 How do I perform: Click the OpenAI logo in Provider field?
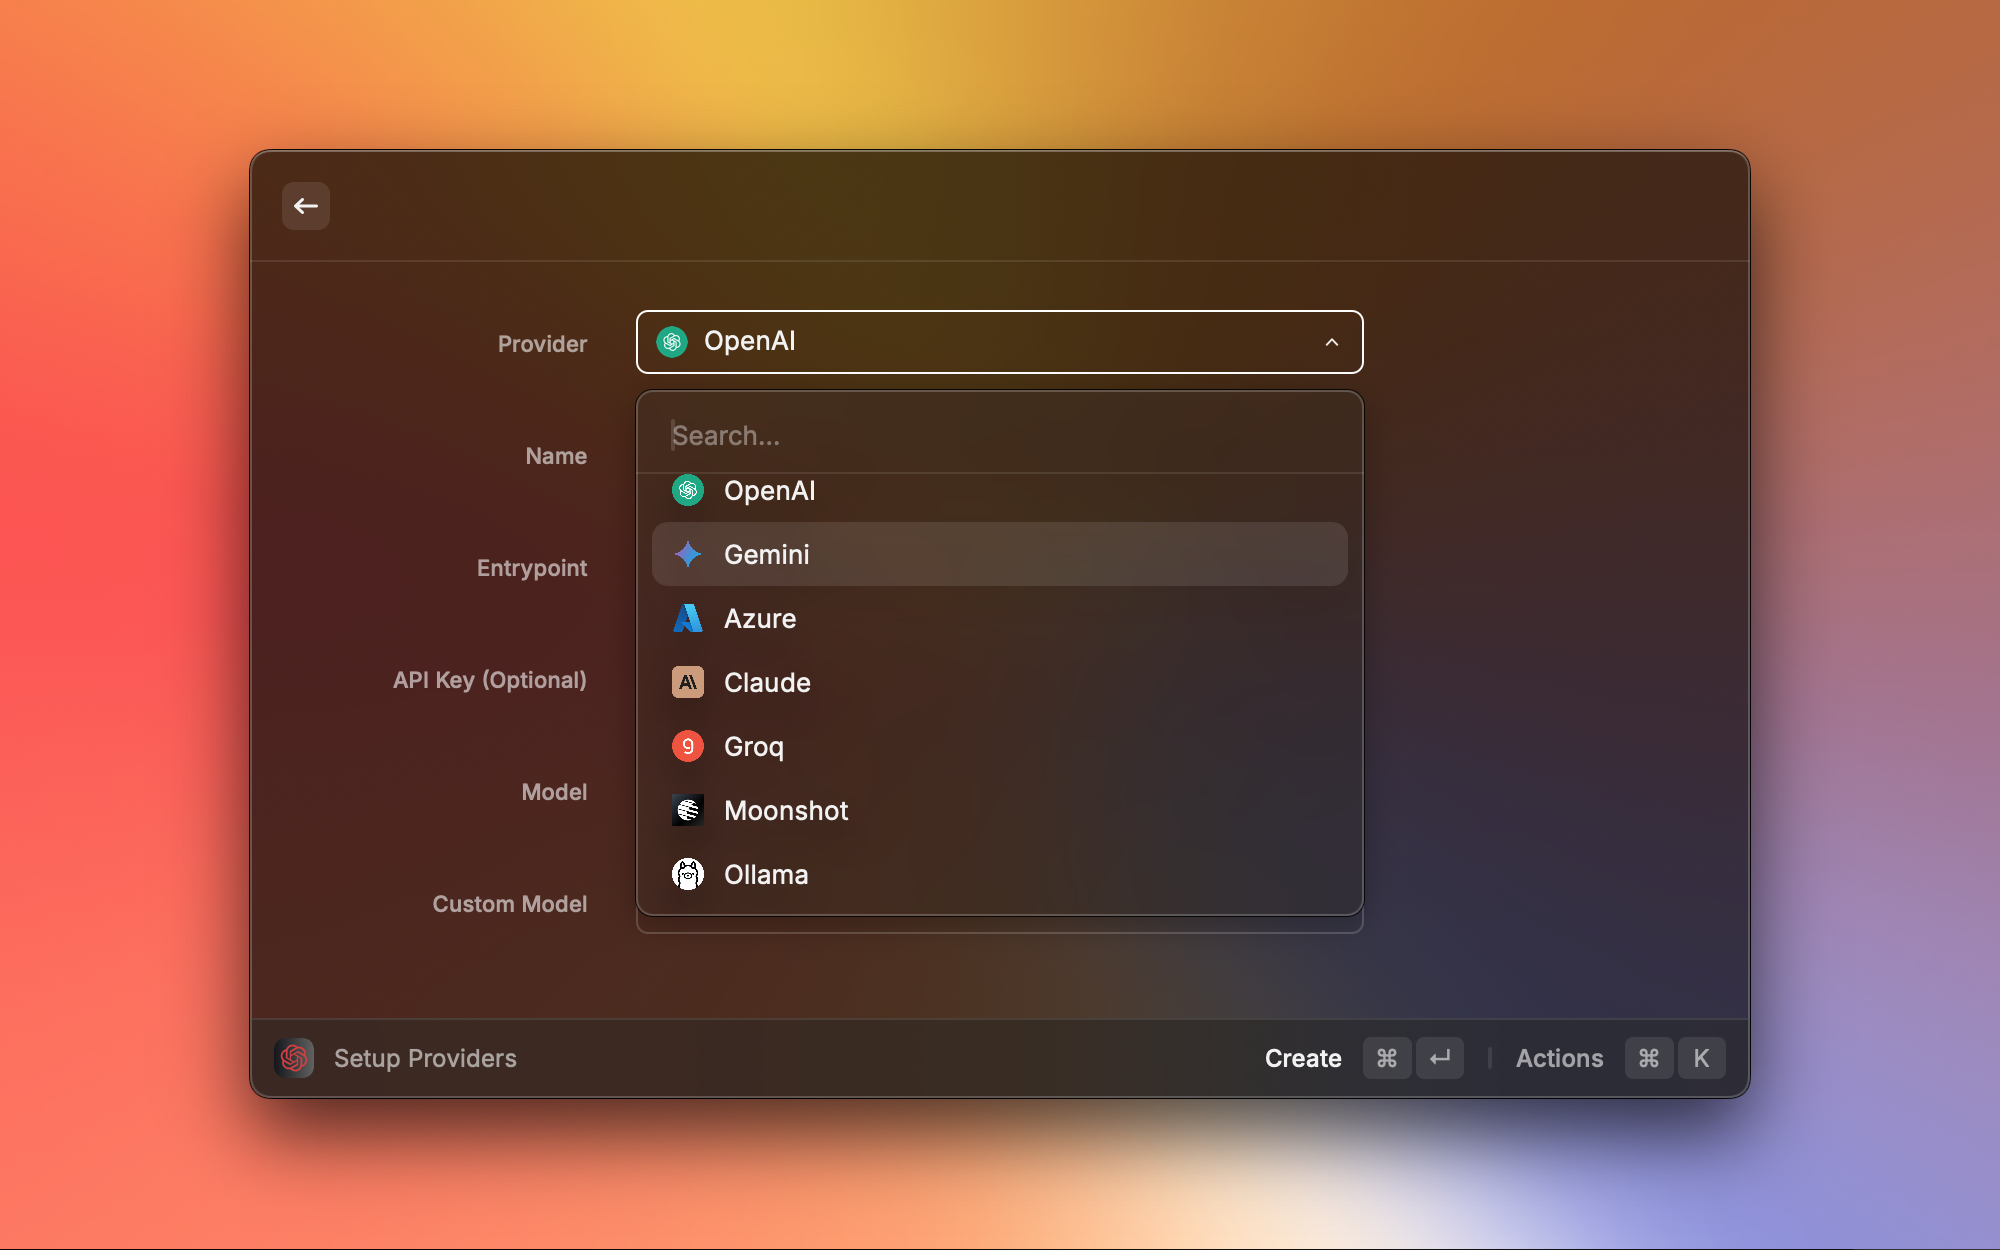tap(672, 342)
